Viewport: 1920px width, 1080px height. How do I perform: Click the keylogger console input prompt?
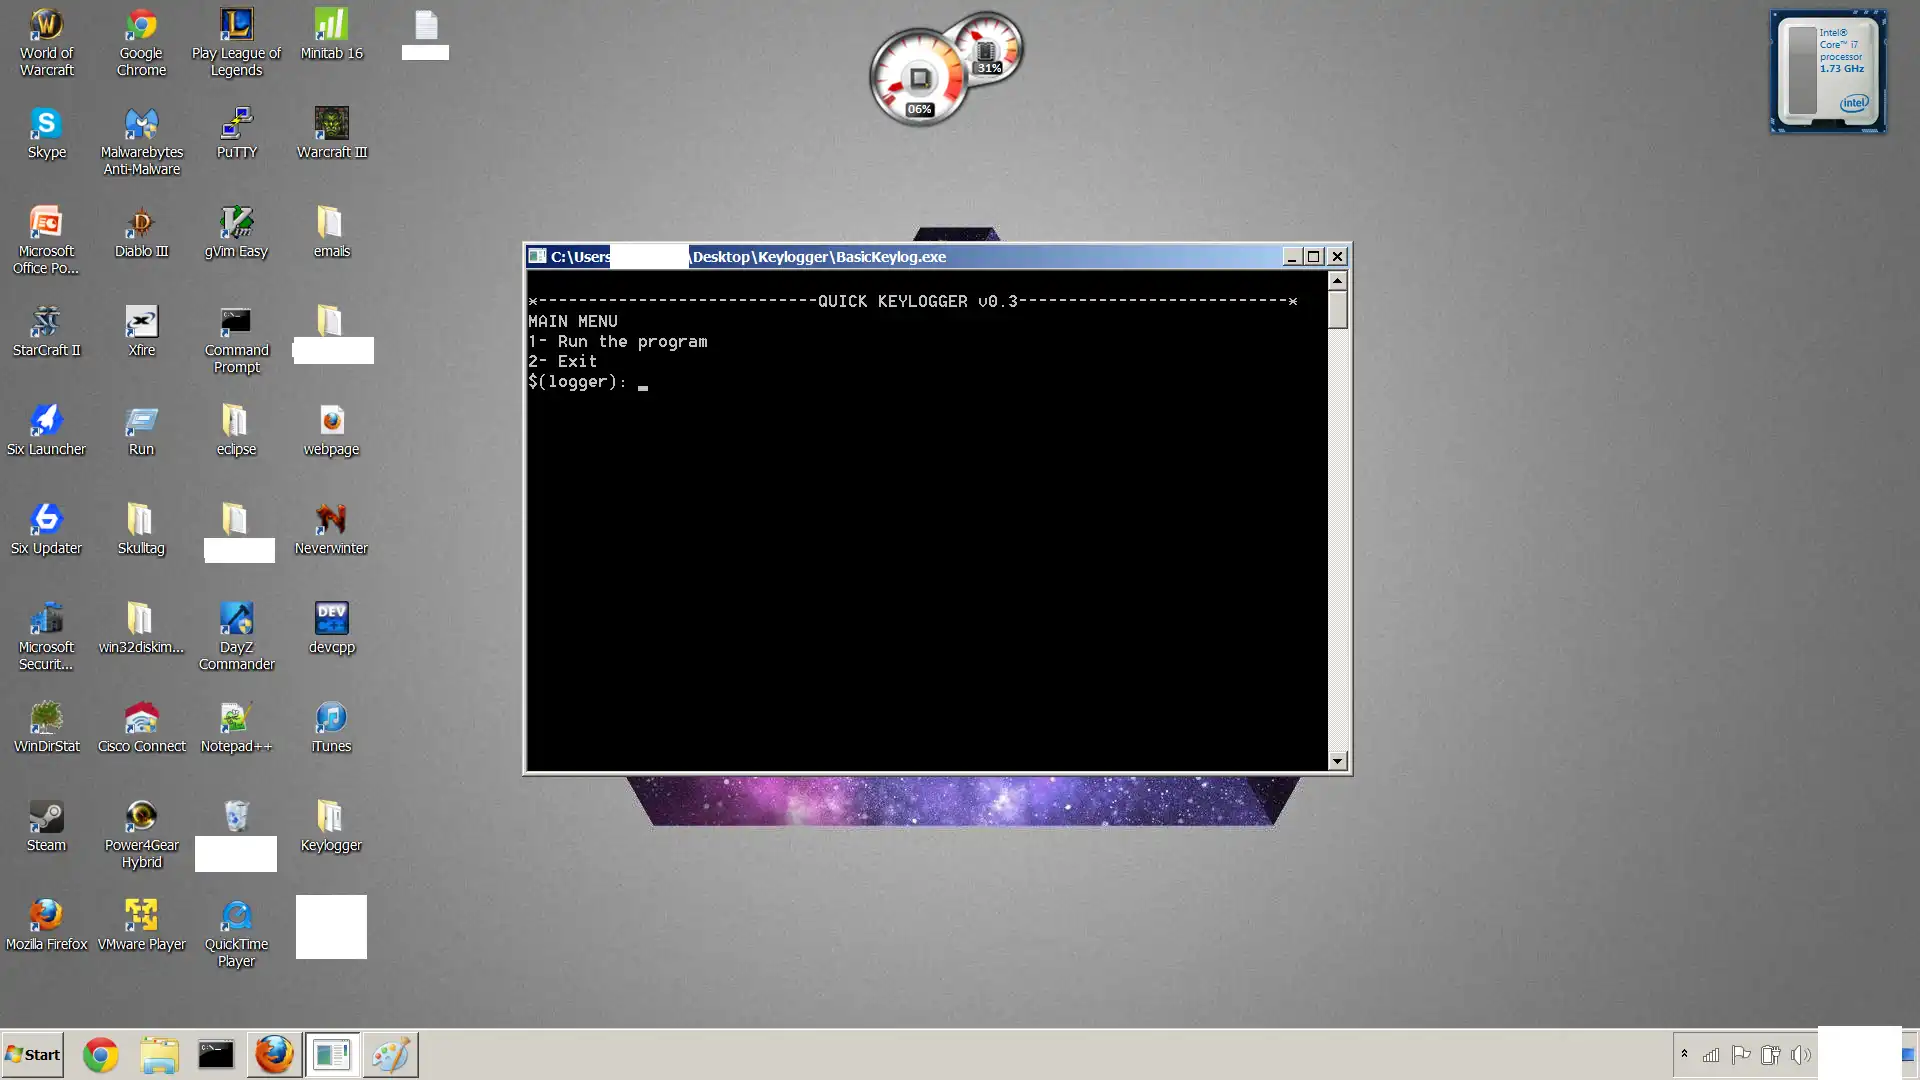(x=643, y=383)
